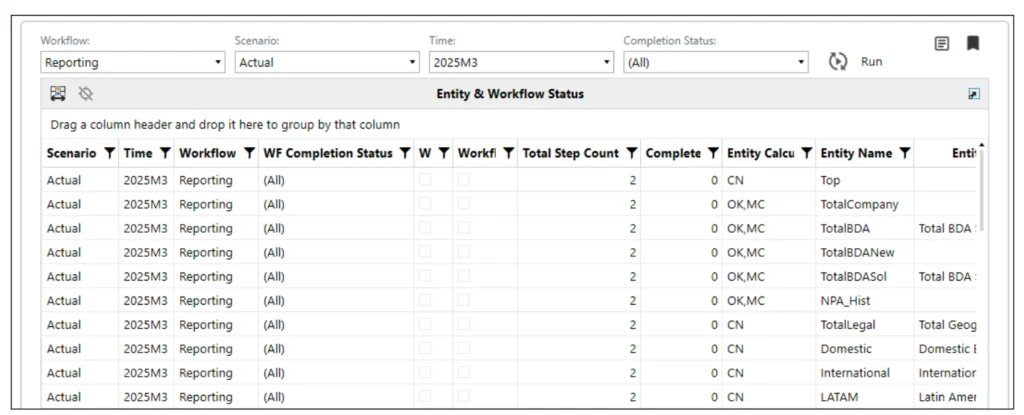Viewport: 1024px width, 415px height.
Task: Sort by WF Completion Status column header
Action: (326, 154)
